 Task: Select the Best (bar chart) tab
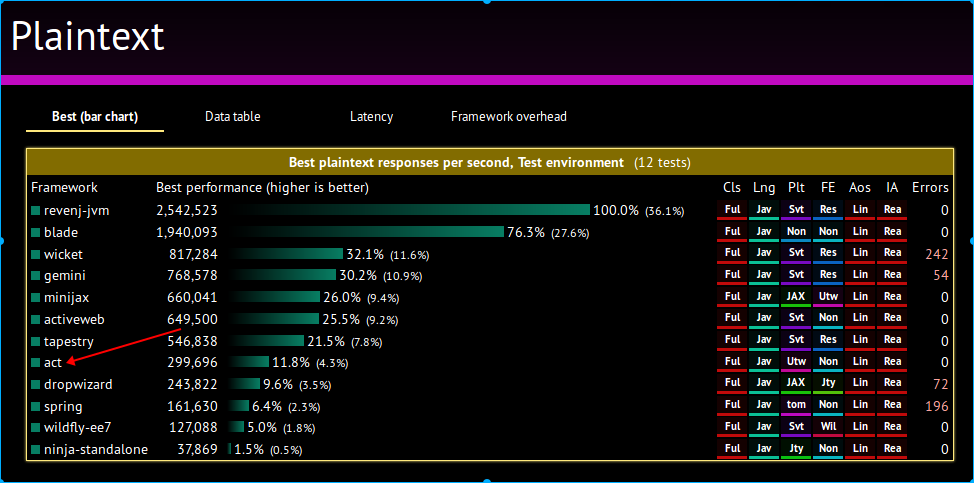(95, 117)
